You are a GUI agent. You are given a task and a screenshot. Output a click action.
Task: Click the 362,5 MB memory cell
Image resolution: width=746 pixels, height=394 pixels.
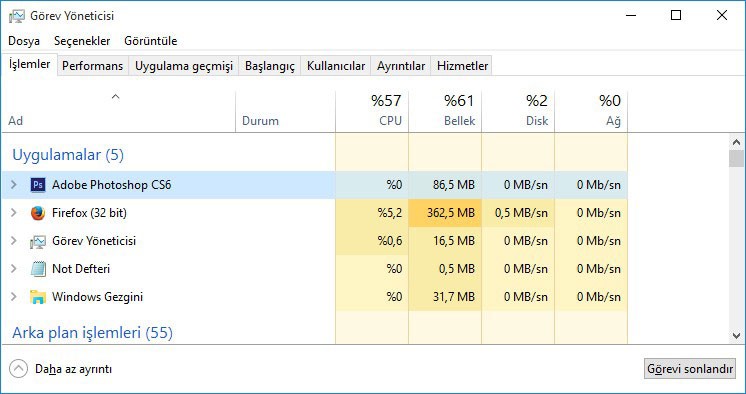click(445, 213)
